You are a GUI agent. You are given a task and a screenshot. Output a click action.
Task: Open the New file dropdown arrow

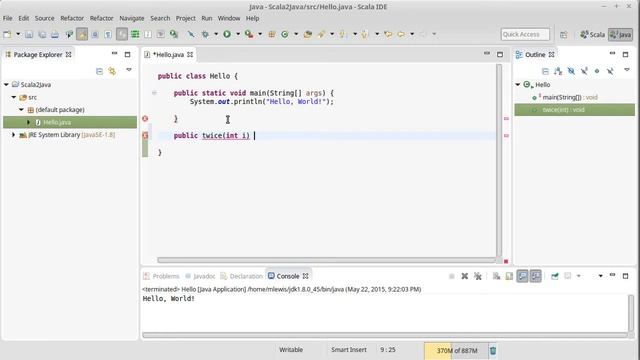pyautogui.click(x=18, y=34)
